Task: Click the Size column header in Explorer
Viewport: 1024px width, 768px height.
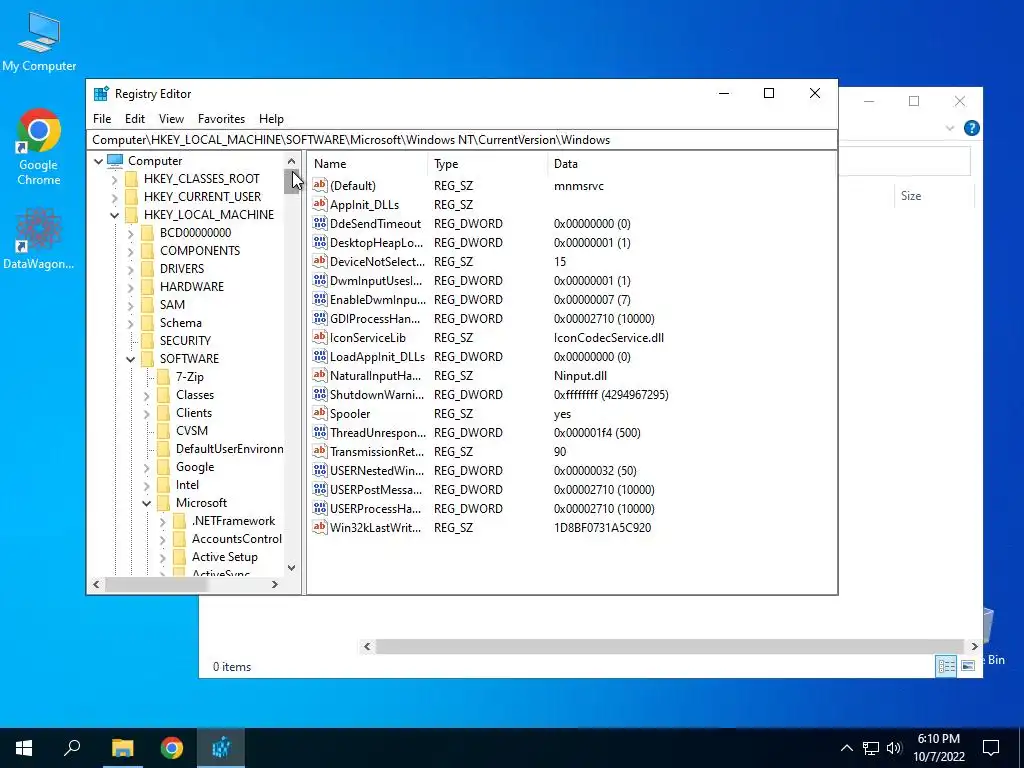Action: (x=933, y=196)
